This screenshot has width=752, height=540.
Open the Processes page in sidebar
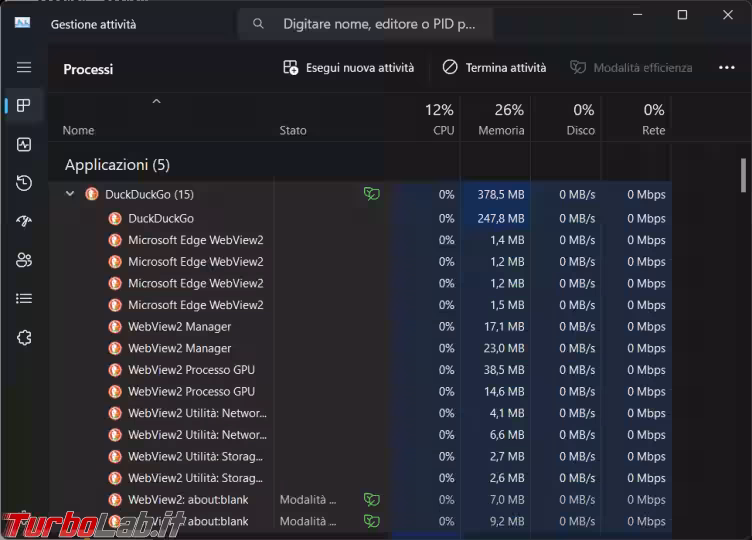(24, 106)
